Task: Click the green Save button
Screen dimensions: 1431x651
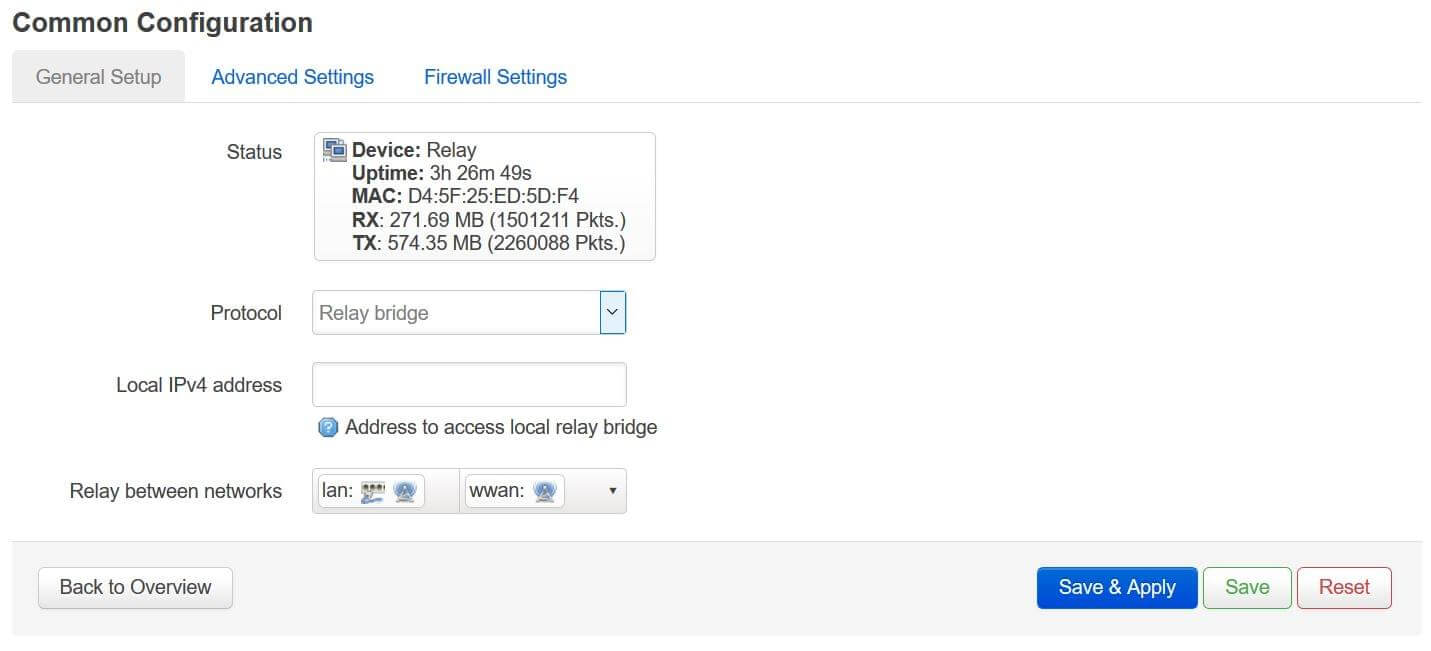Action: tap(1246, 588)
